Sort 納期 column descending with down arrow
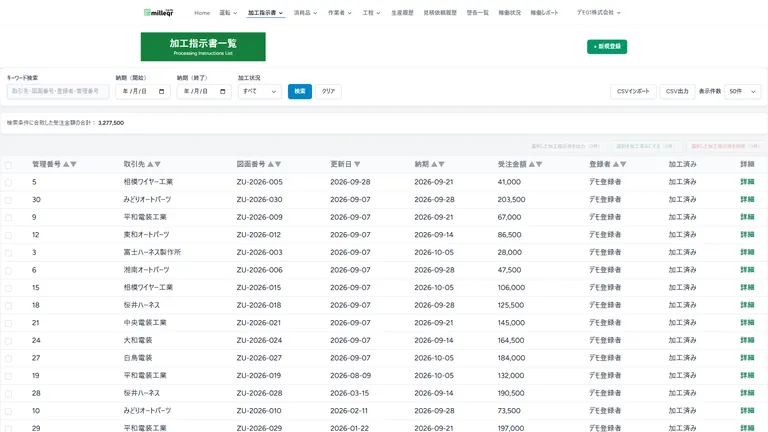Image resolution: width=768 pixels, height=432 pixels. (441, 164)
